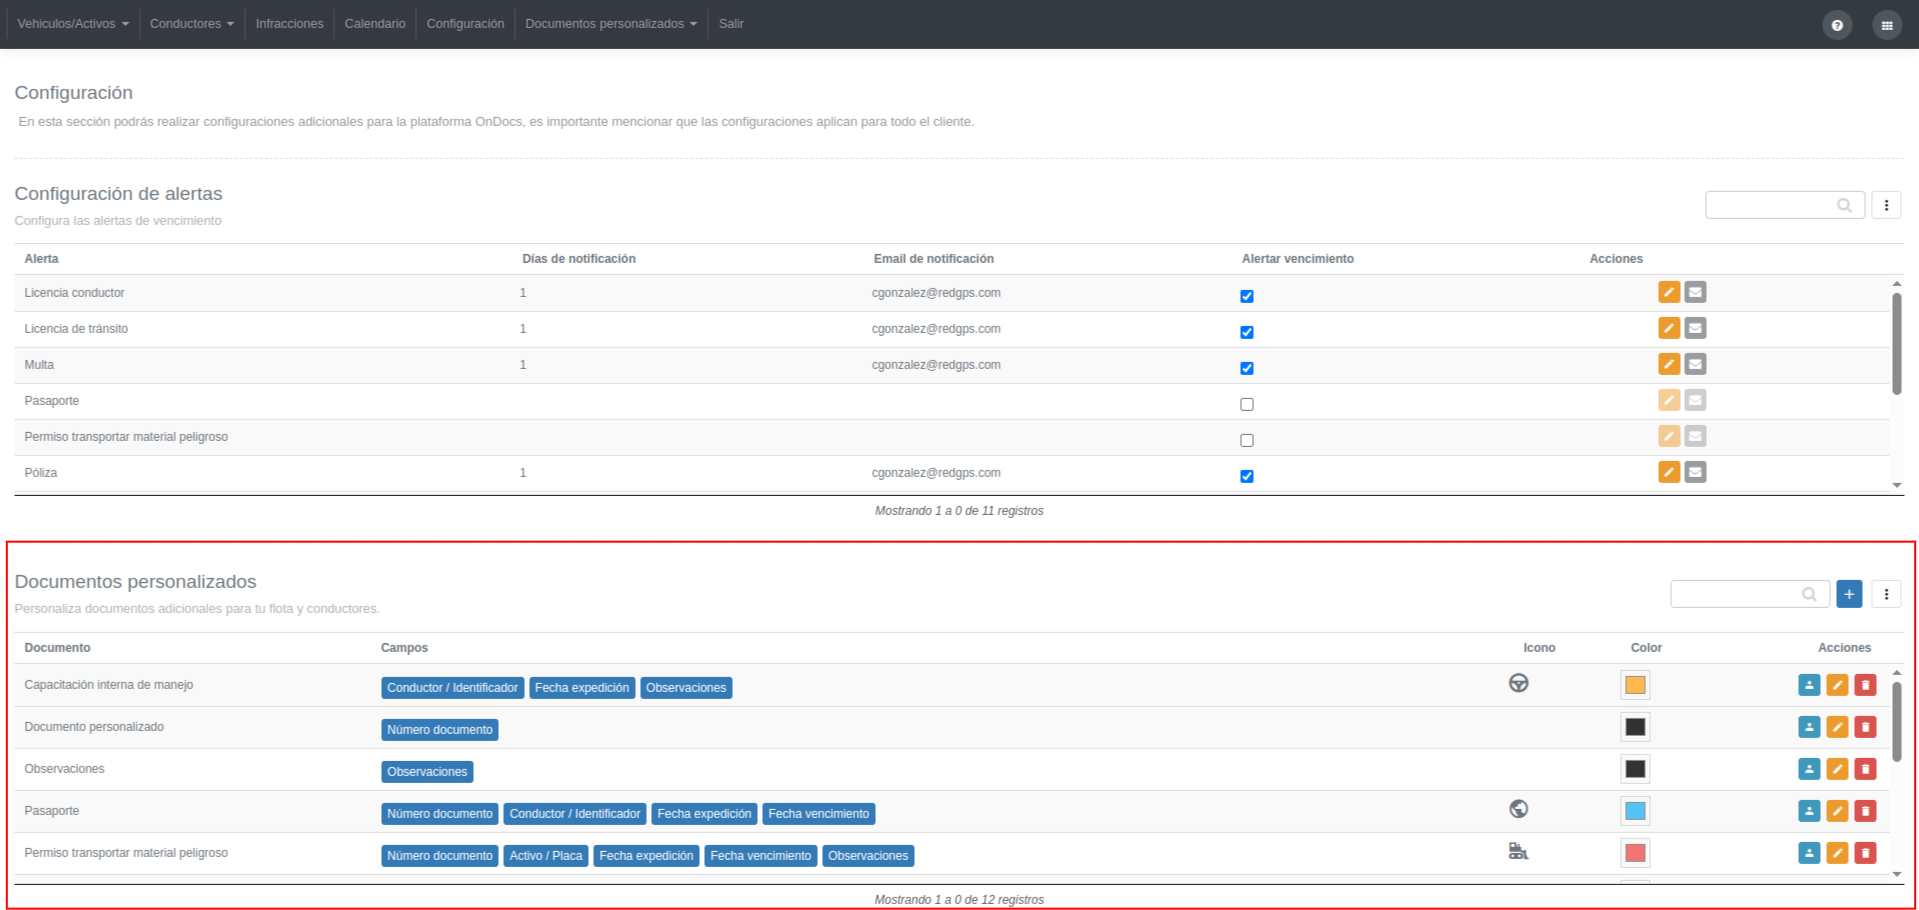Viewport: 1919px width, 910px height.
Task: Edit the Pasaporte custom document
Action: coord(1837,811)
